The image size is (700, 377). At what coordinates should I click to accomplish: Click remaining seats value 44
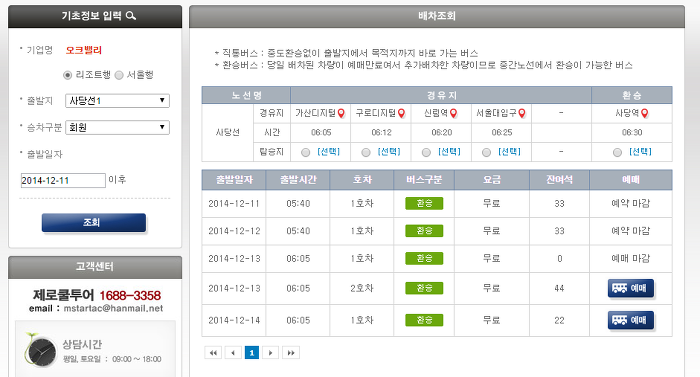(x=559, y=289)
